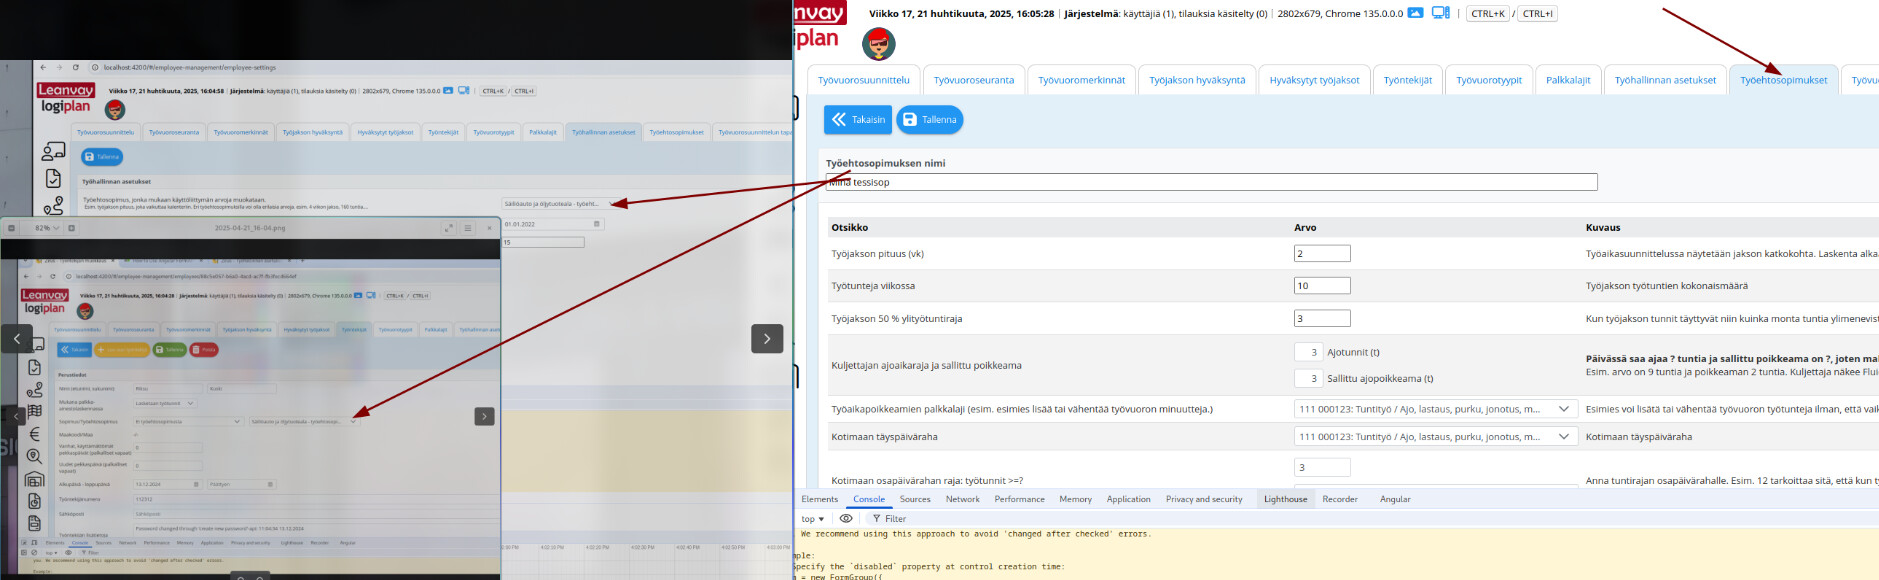
Task: Open the DevTools Memory tab
Action: 1075,499
